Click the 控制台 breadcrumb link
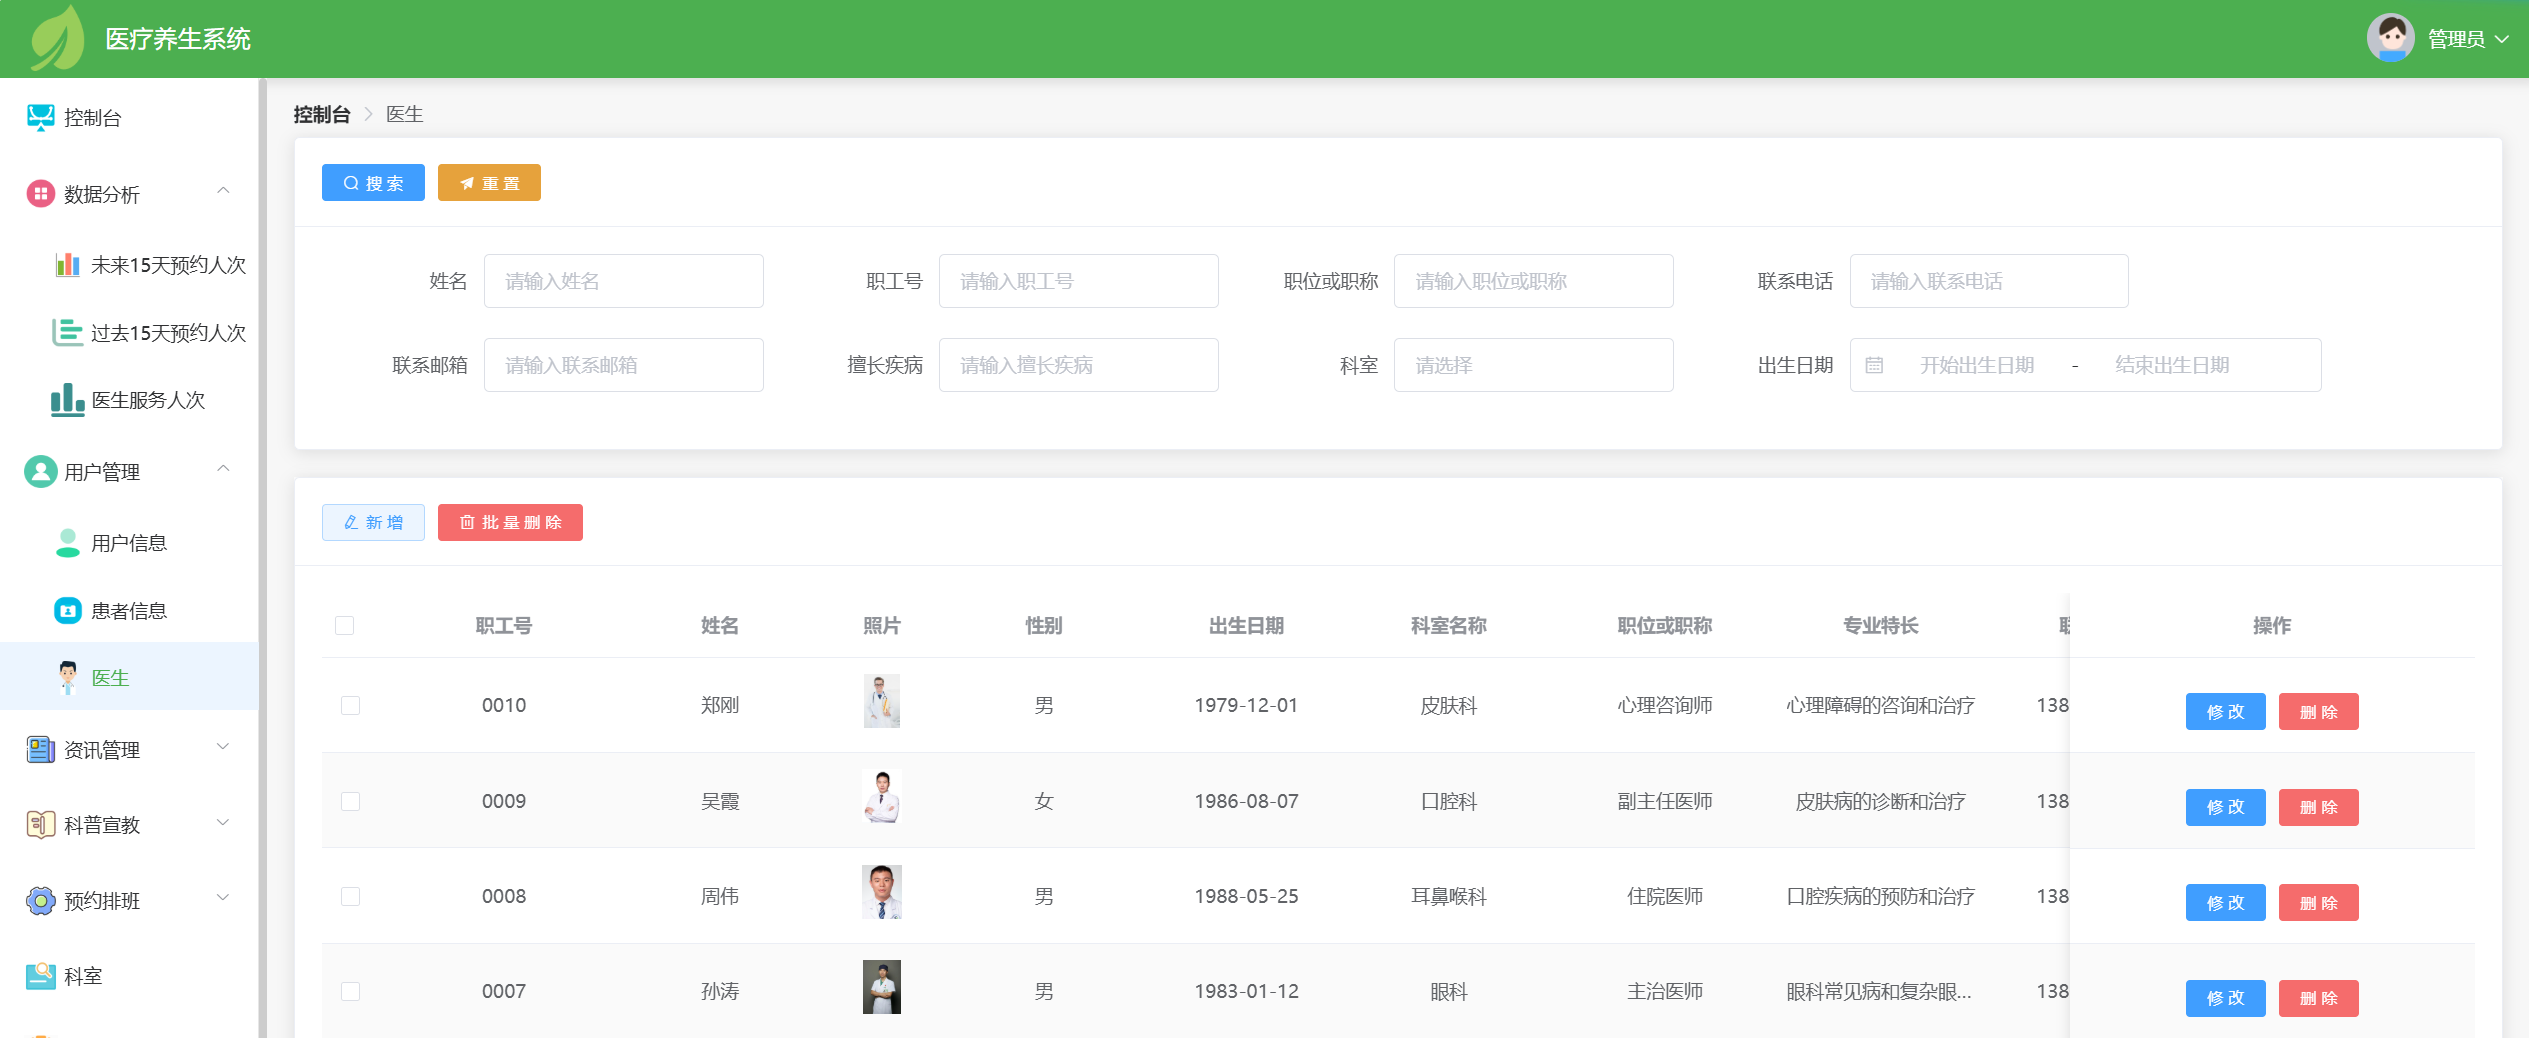 point(322,114)
